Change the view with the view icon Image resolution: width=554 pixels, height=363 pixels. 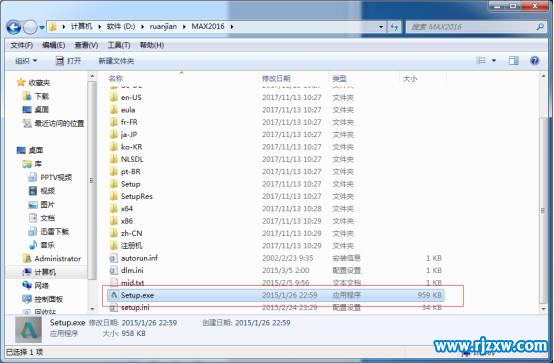pyautogui.click(x=482, y=61)
